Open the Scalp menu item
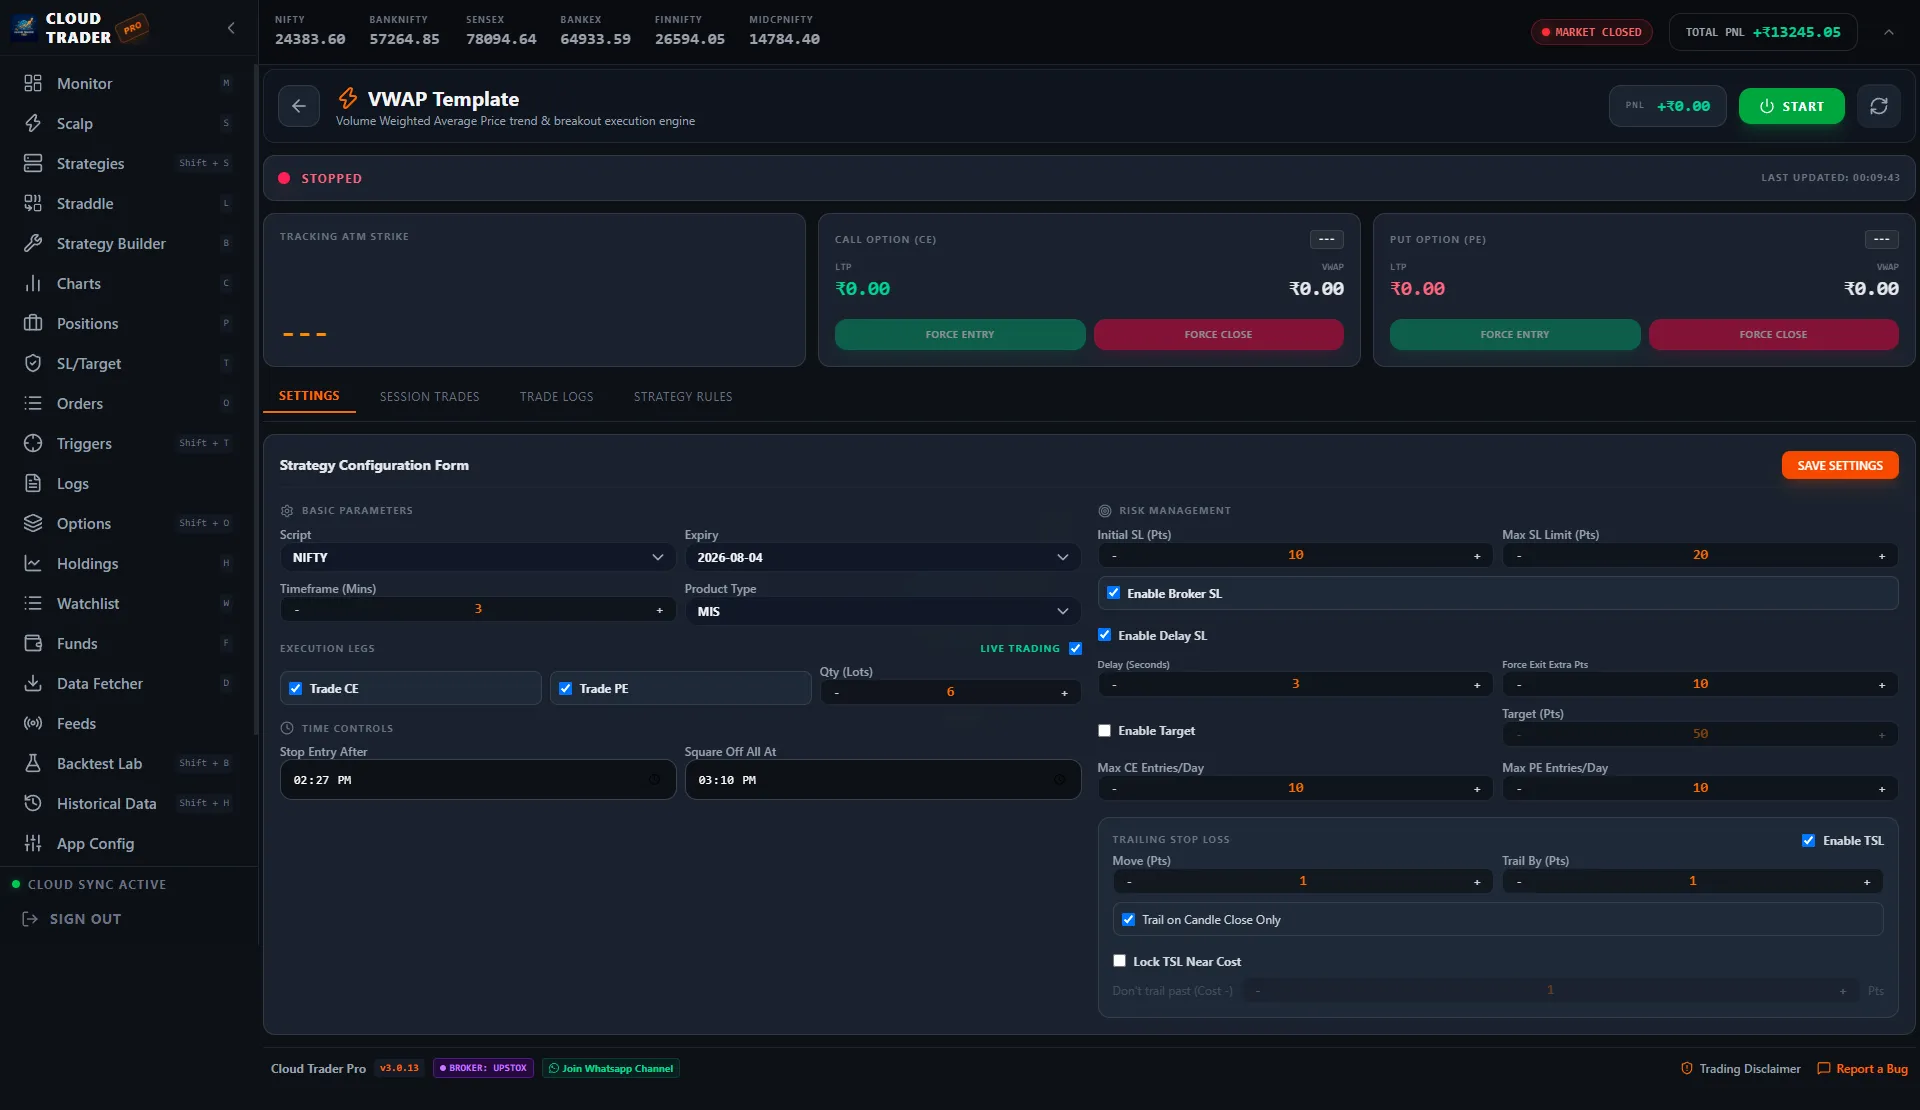 [128, 123]
